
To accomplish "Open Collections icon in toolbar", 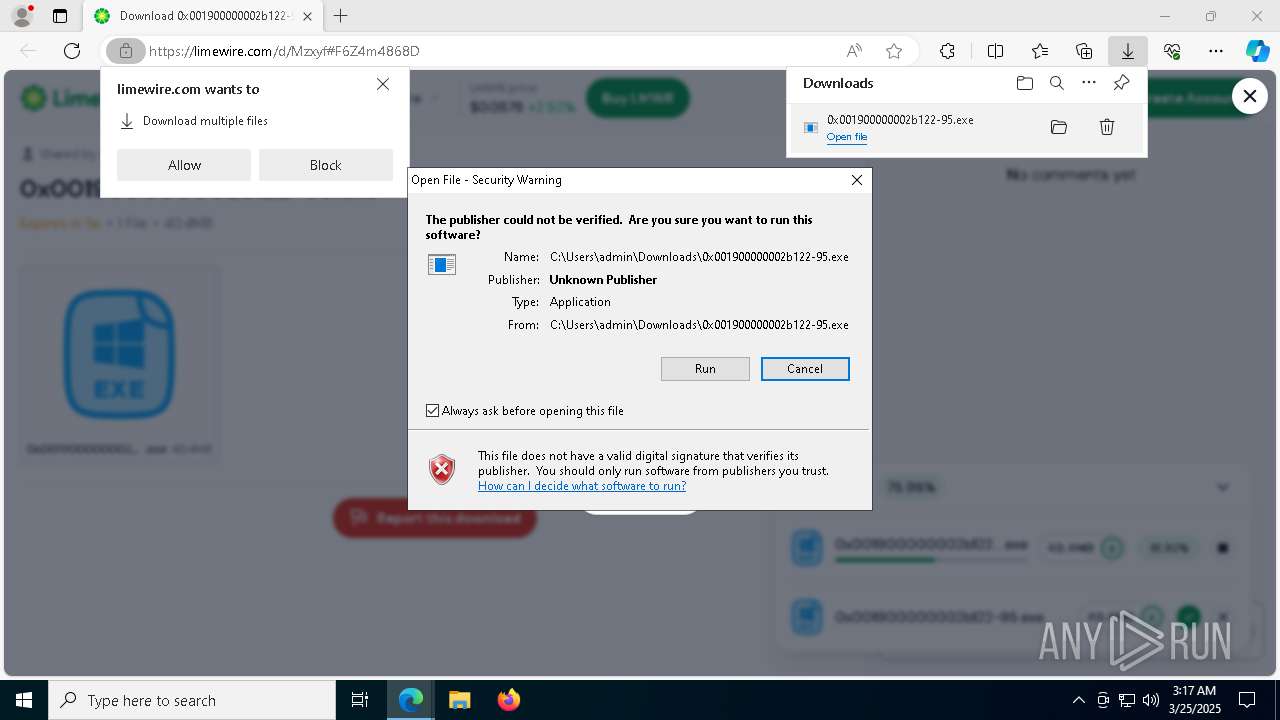I will [x=1084, y=51].
